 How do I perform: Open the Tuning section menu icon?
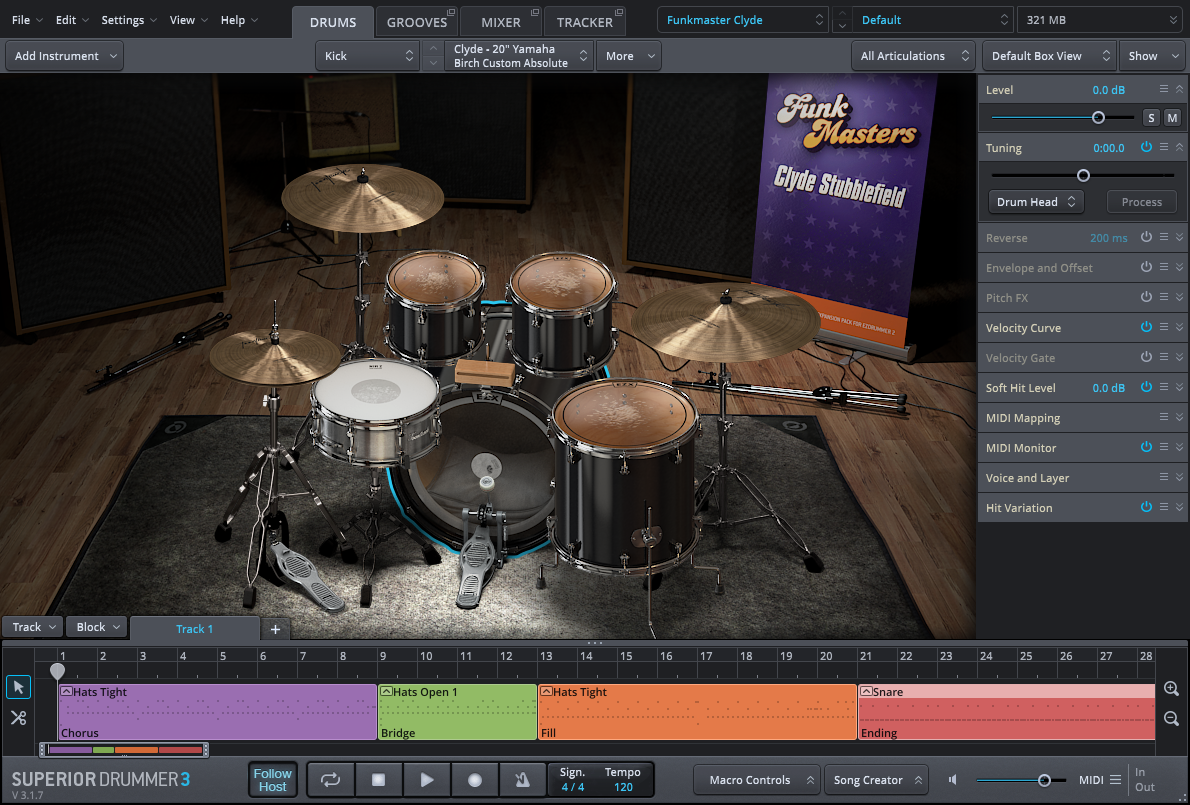1163,147
